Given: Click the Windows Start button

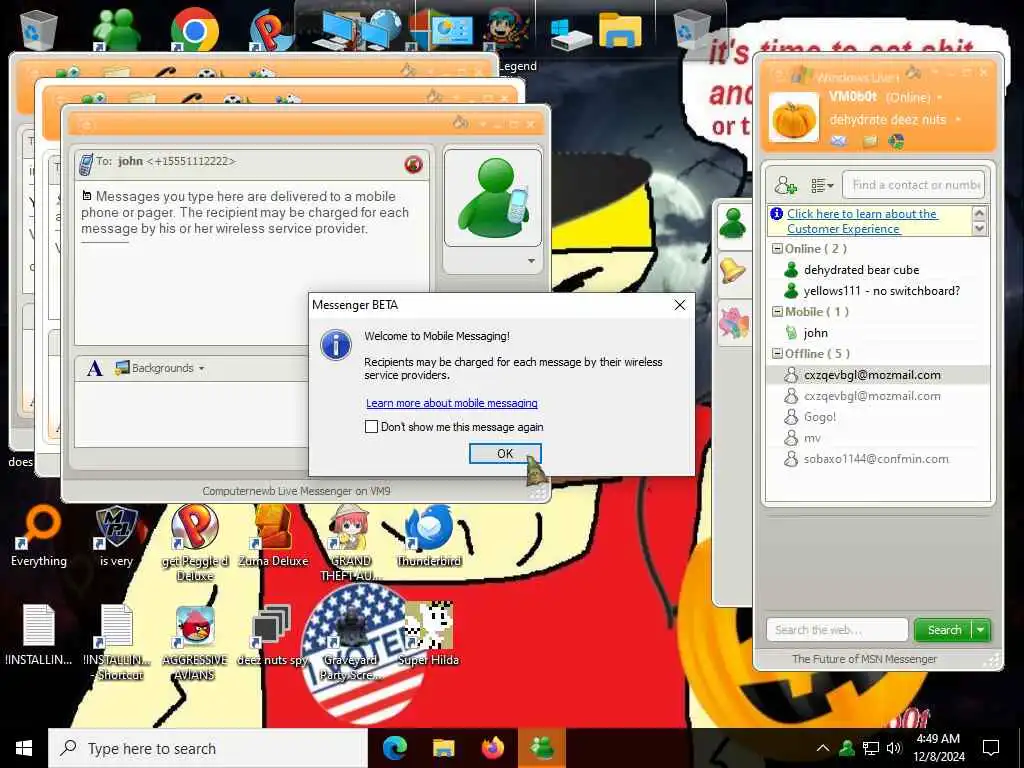Looking at the screenshot, I should coord(24,748).
